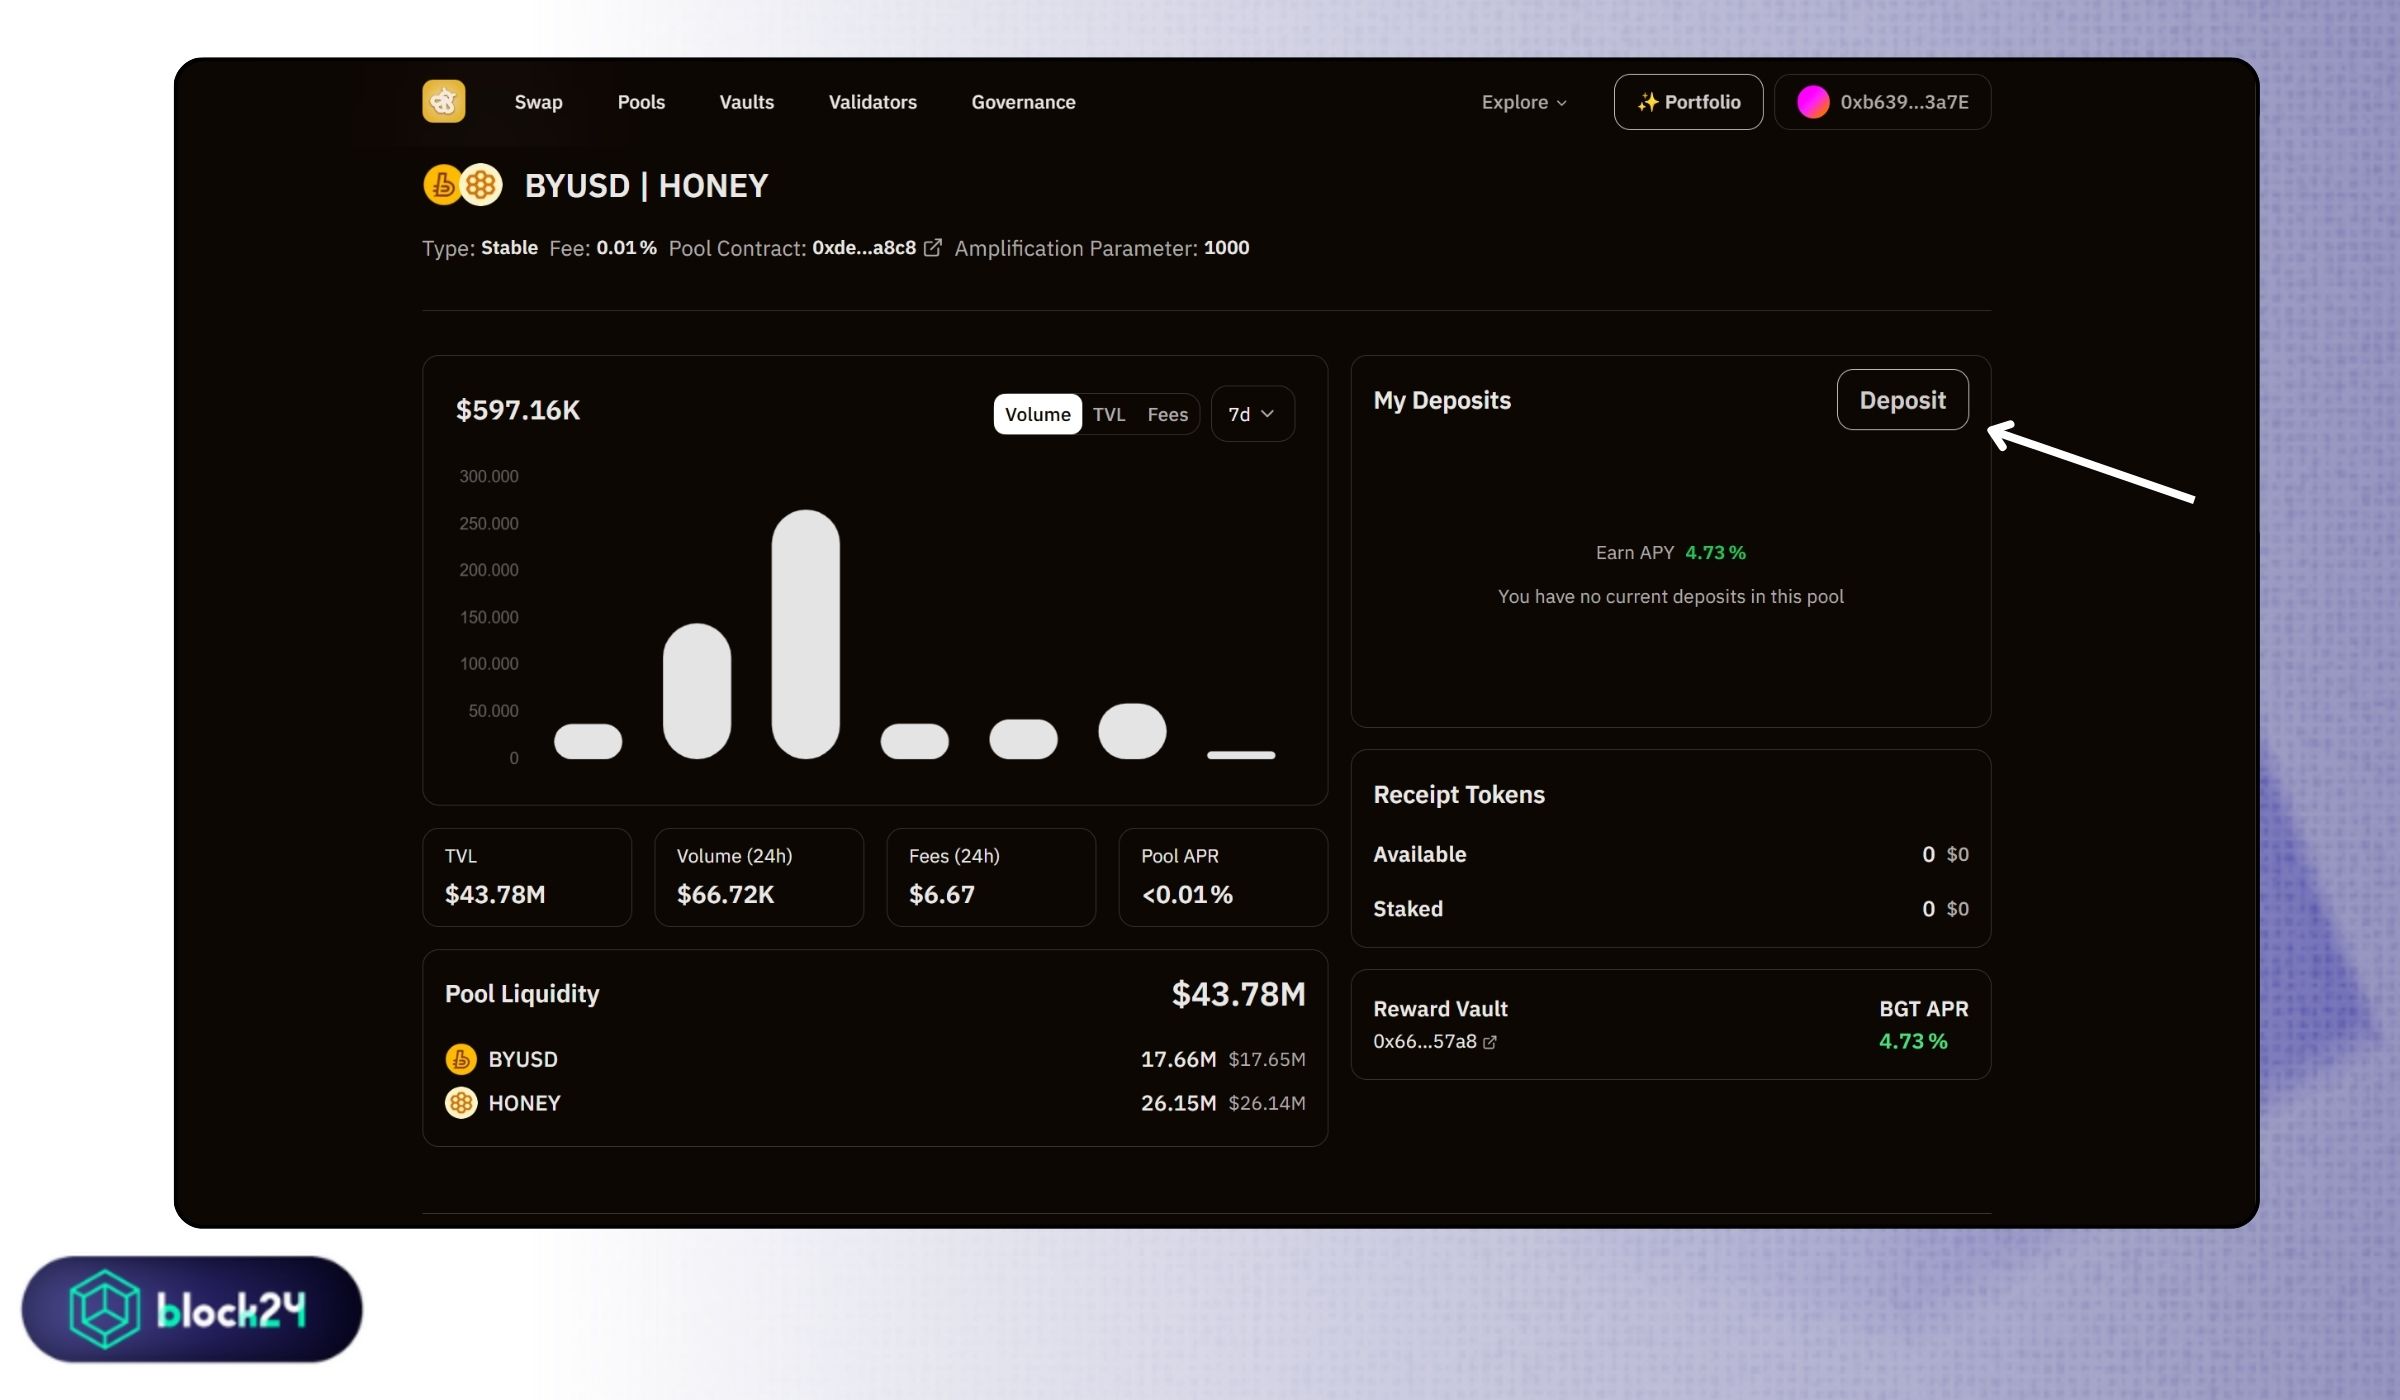The height and width of the screenshot is (1400, 2400).
Task: Click the Volume (24h) $66.72K card
Action: 759,877
